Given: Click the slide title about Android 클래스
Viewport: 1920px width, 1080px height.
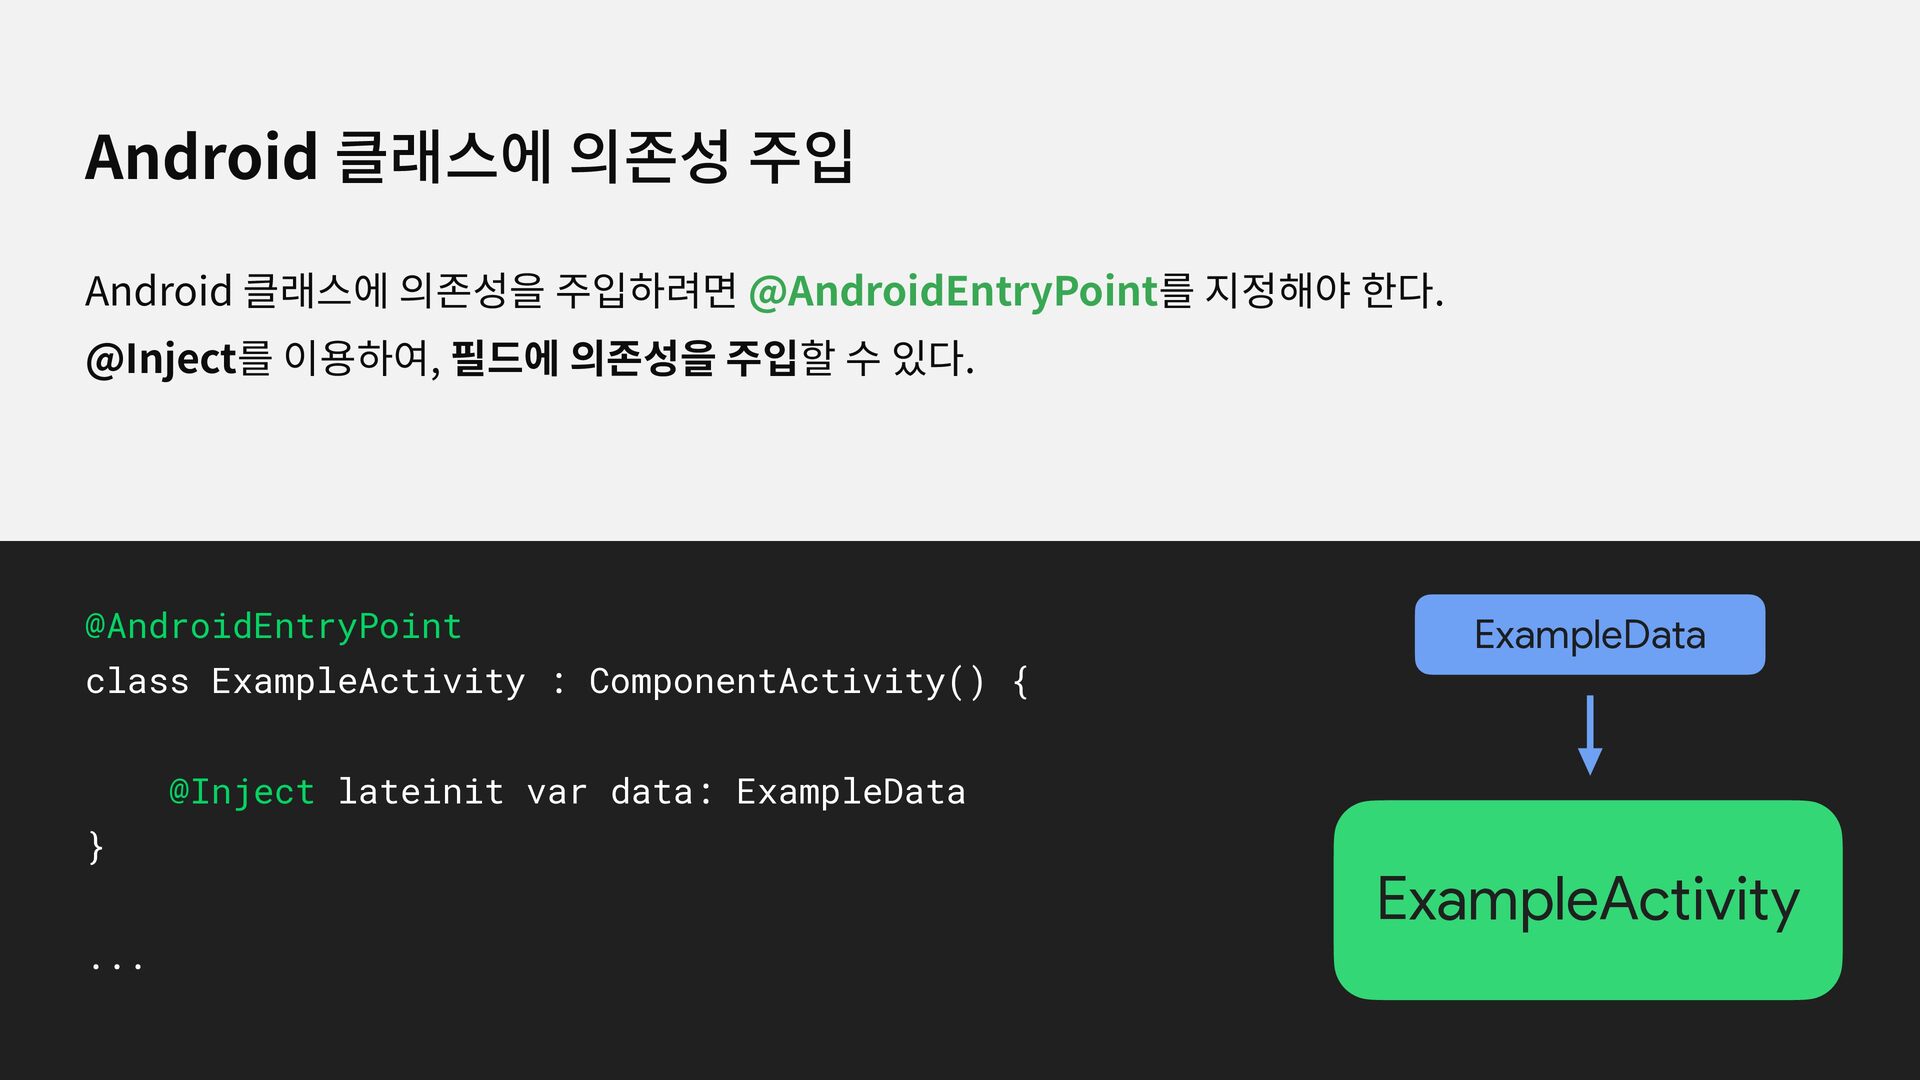Looking at the screenshot, I should (468, 157).
